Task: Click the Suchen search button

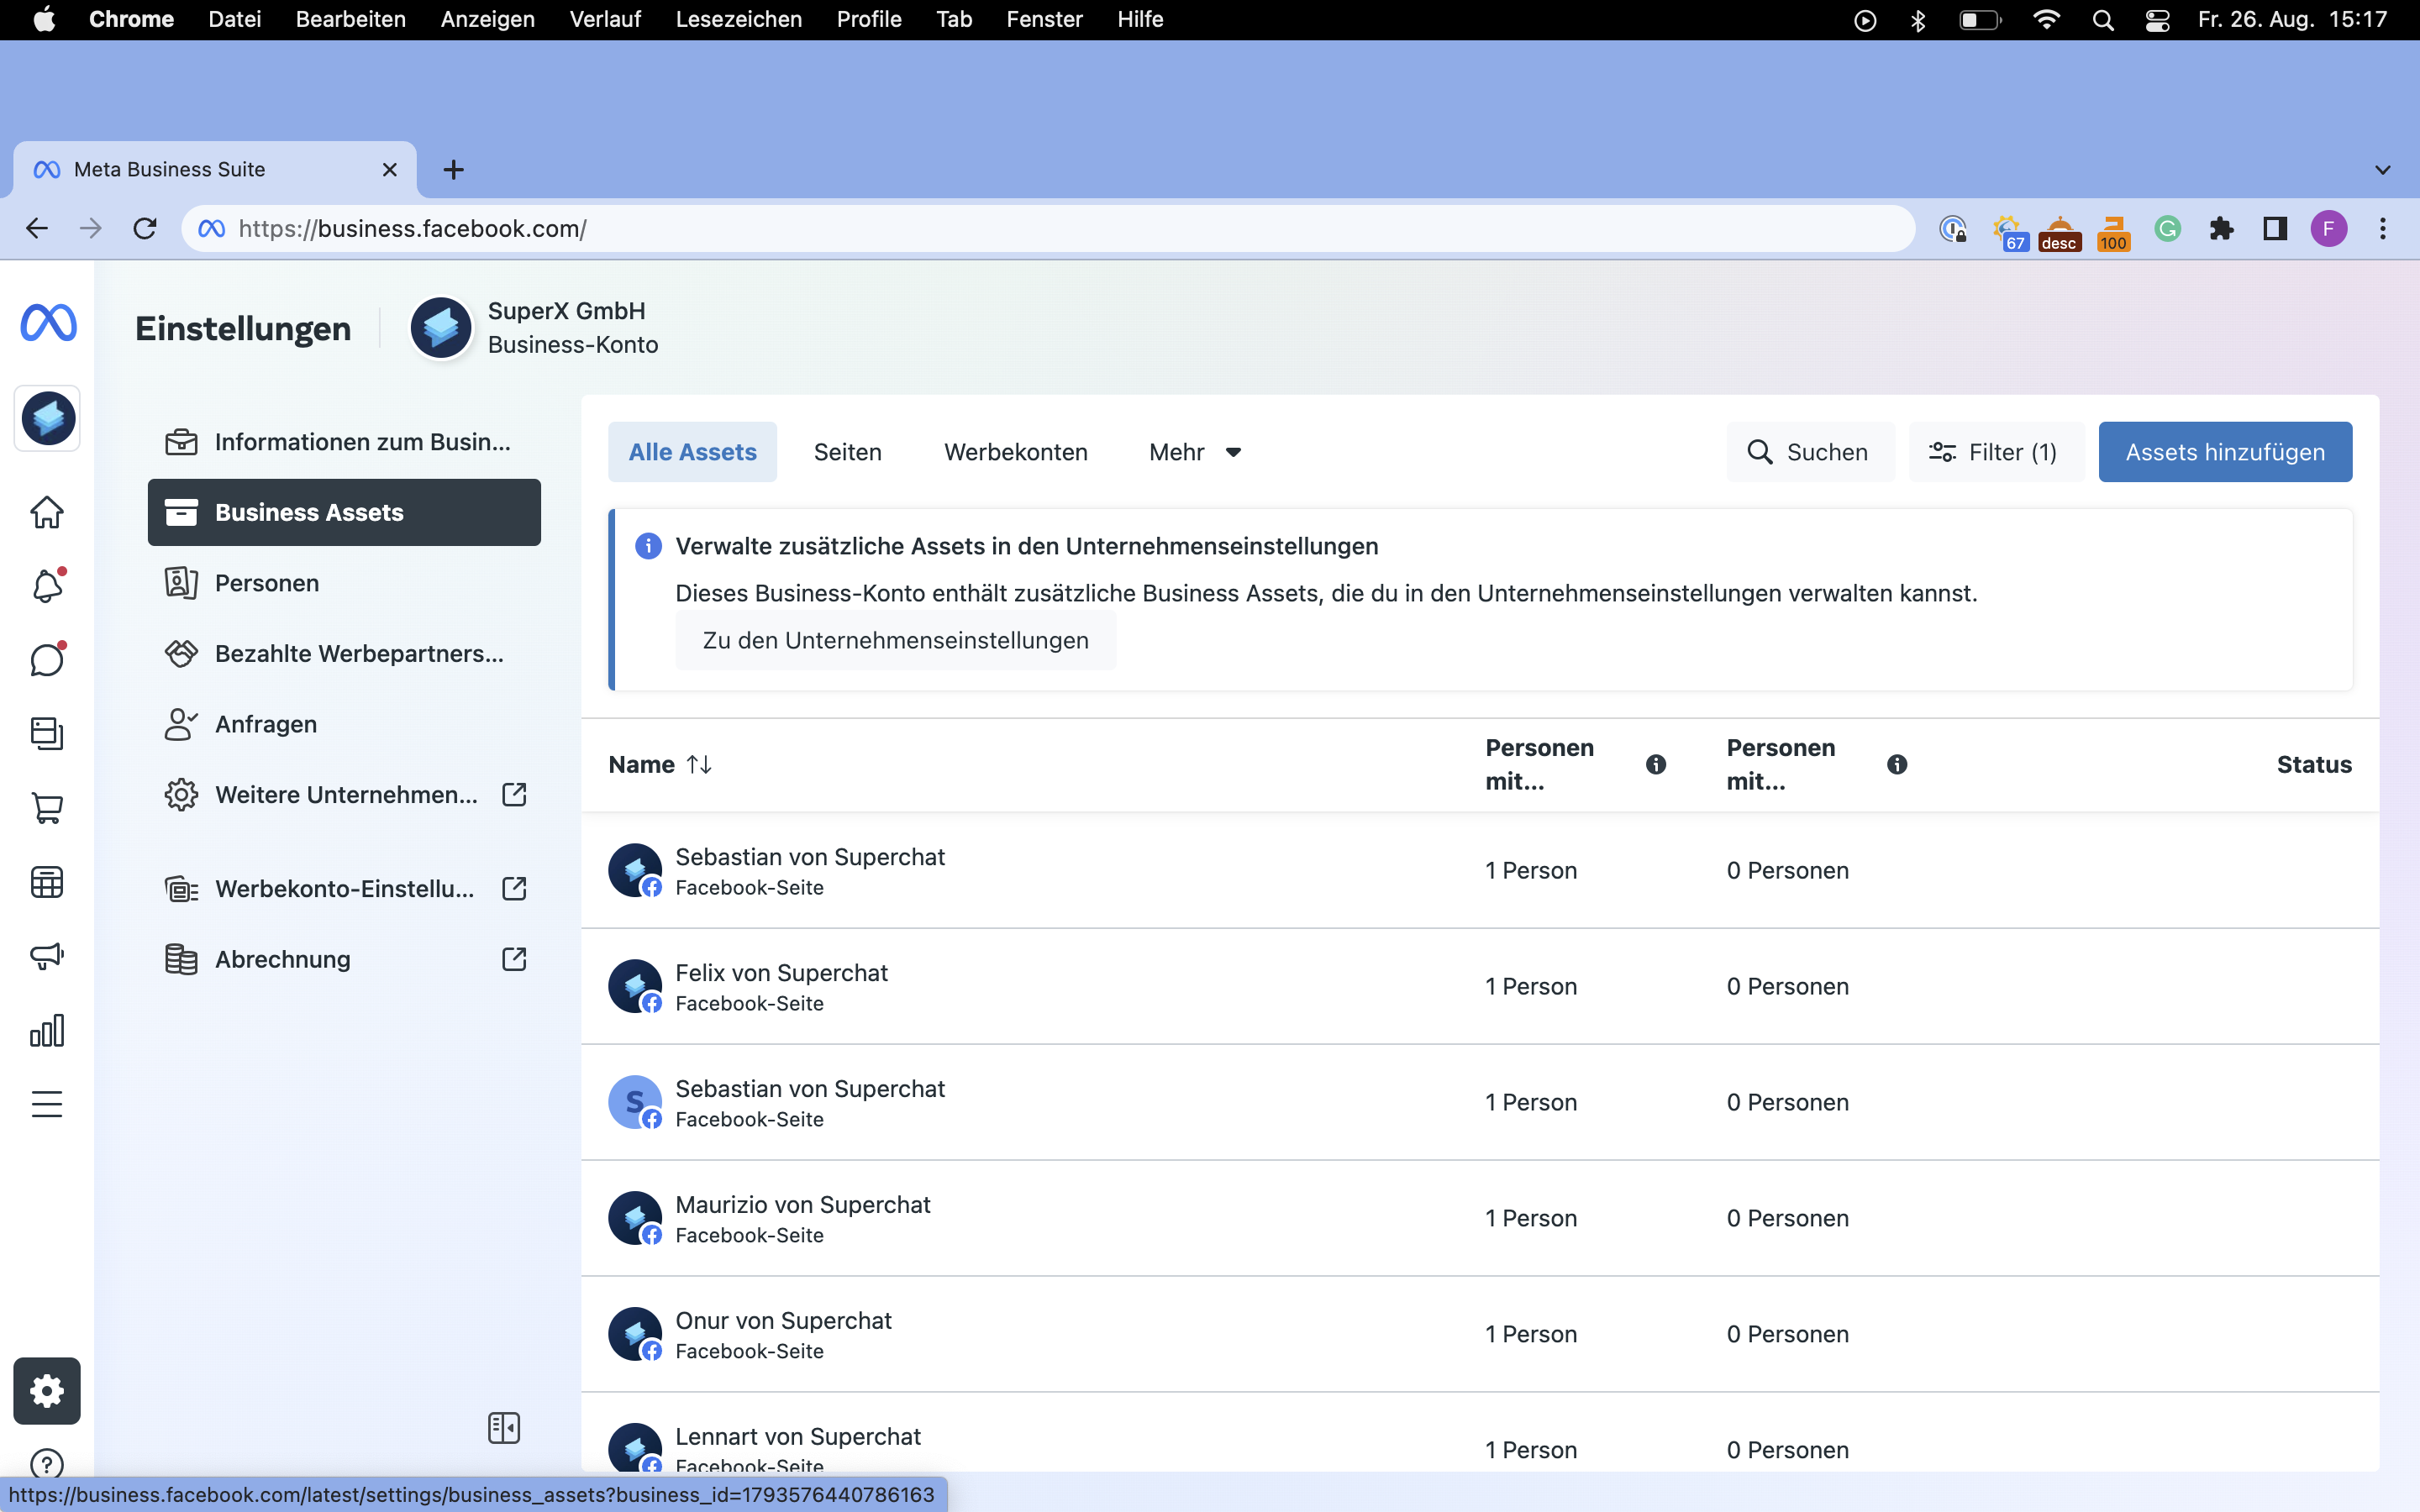Action: (x=1809, y=452)
